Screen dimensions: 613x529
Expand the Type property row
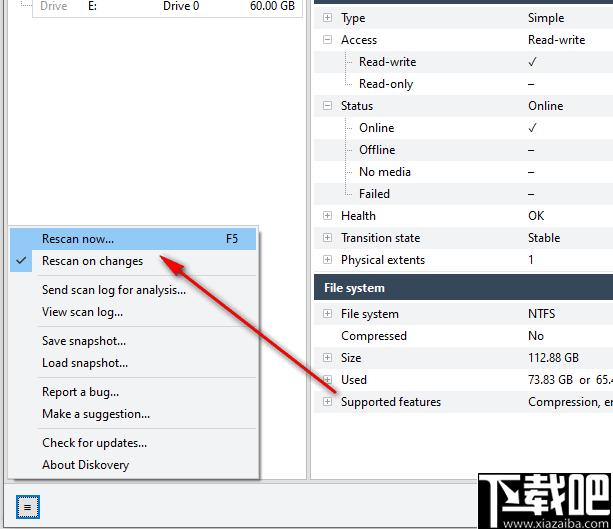(328, 18)
